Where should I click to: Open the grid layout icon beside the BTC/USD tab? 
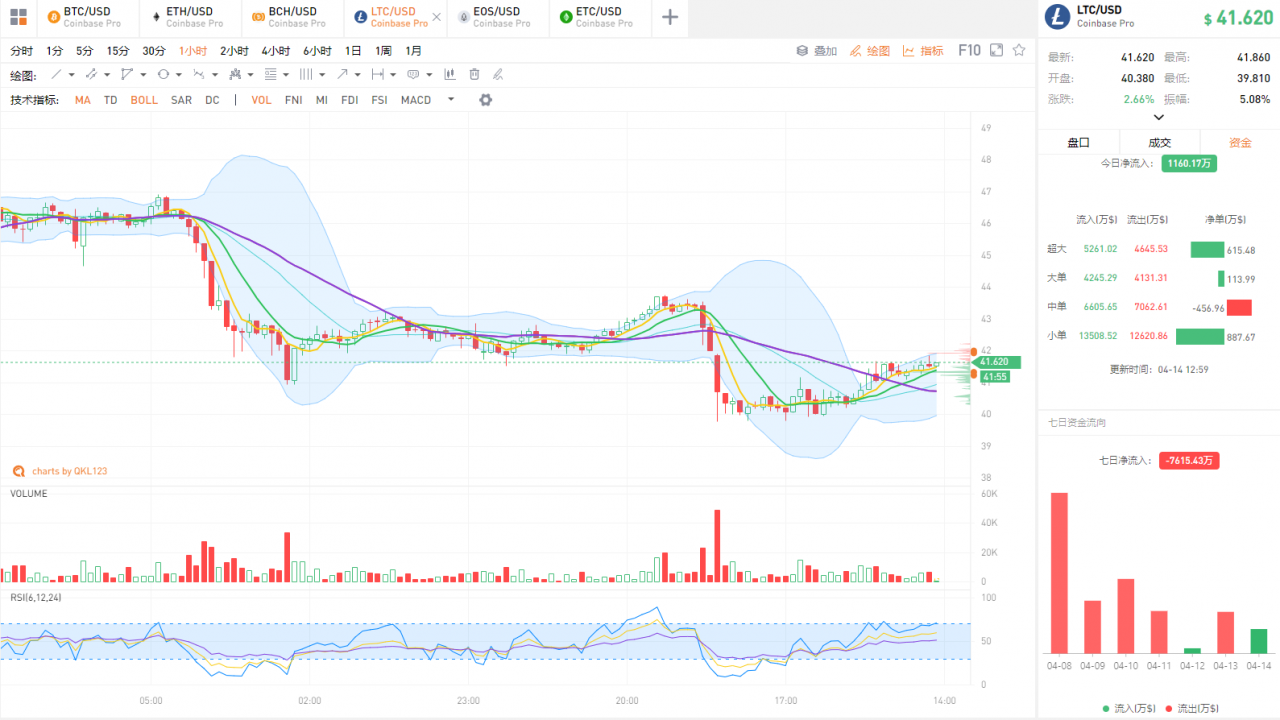18,17
